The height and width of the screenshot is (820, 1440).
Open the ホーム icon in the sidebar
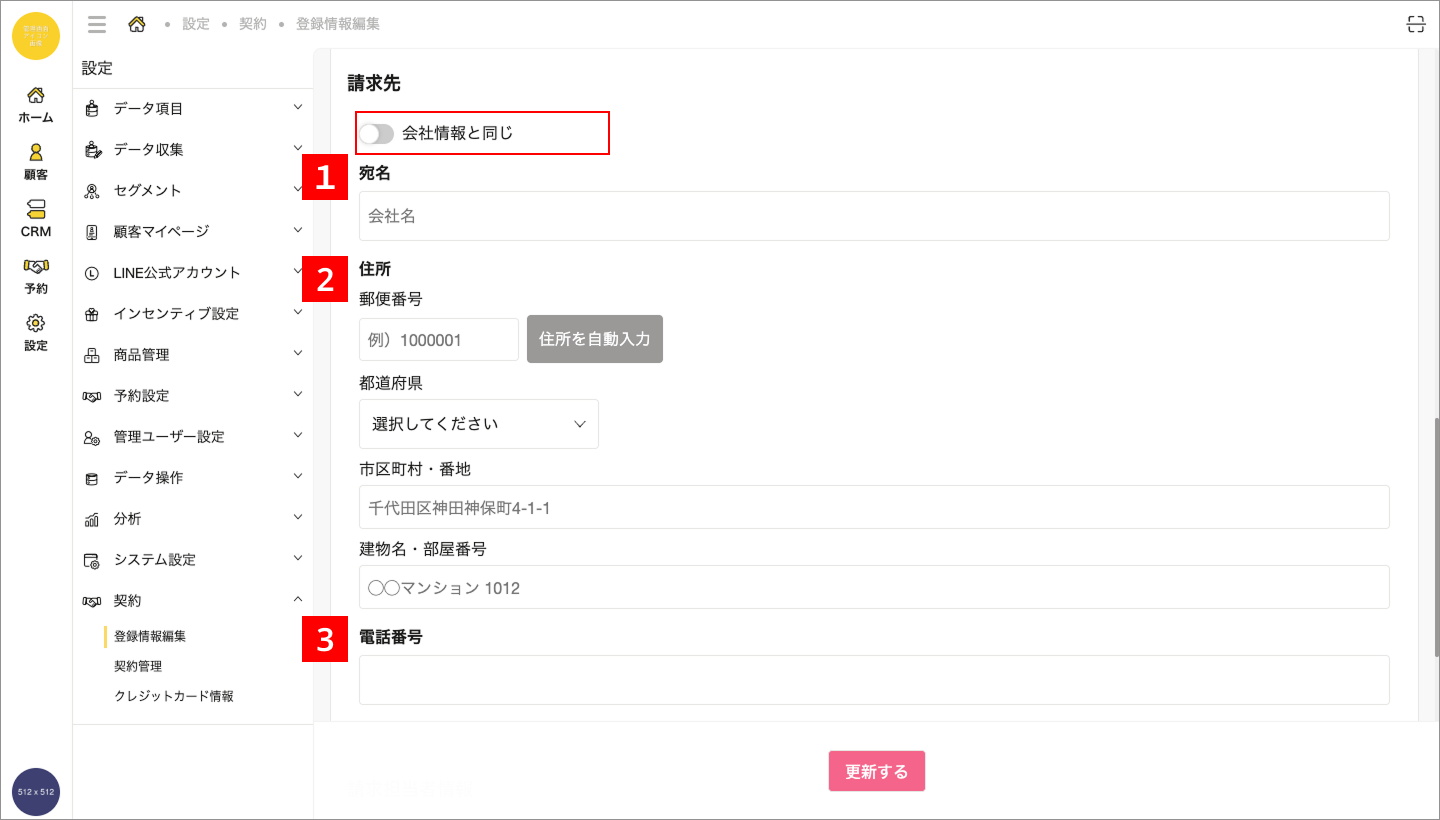tap(35, 104)
